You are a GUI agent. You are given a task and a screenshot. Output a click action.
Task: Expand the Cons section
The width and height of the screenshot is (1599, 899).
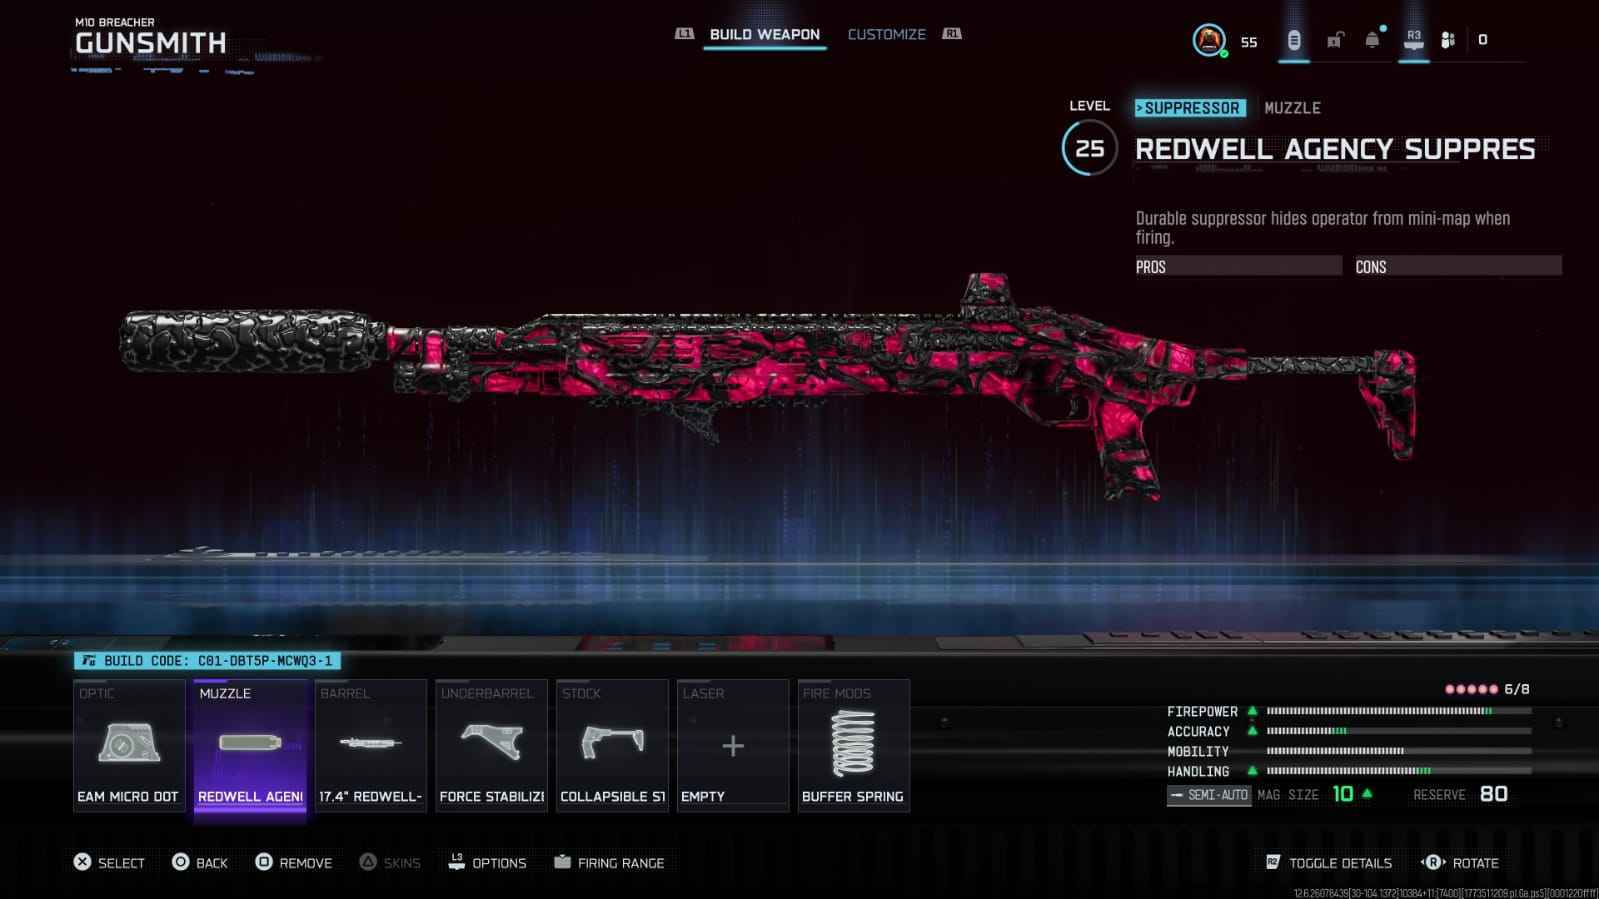[x=1457, y=266]
